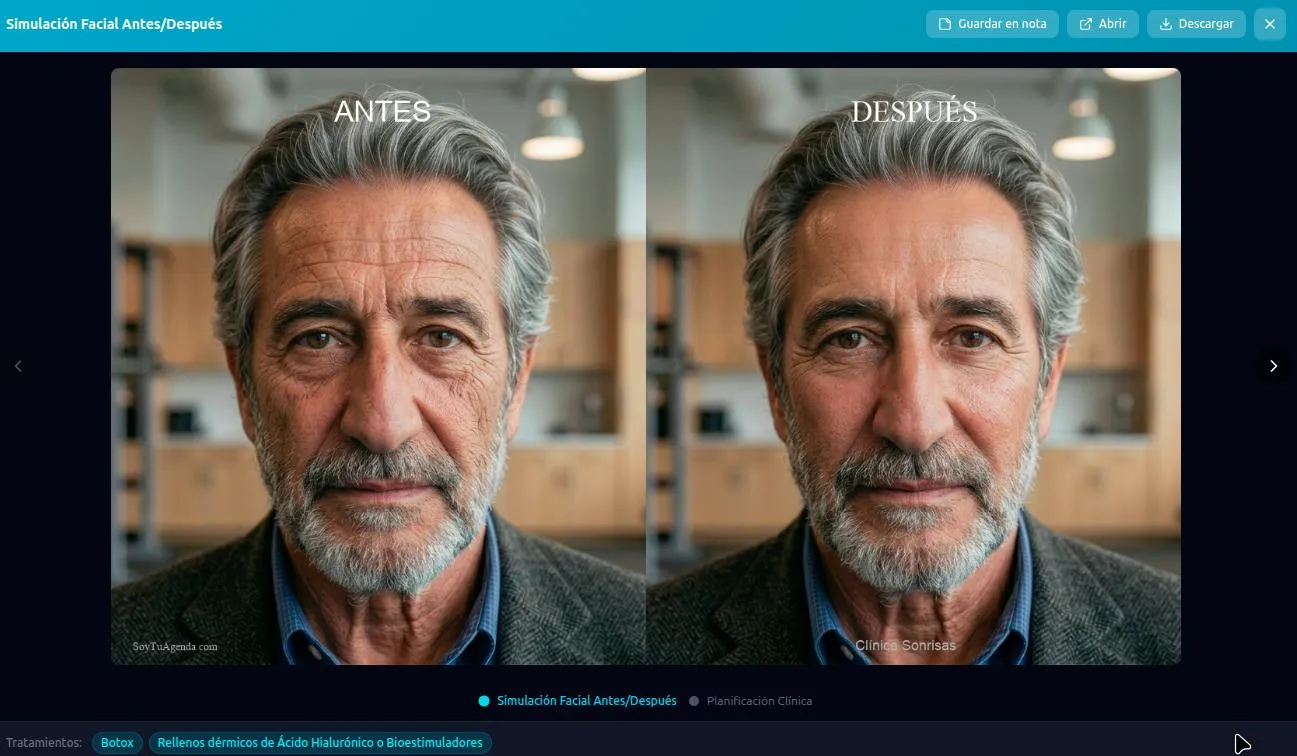Go to next image with right chevron
Viewport: 1297px width, 756px height.
pyautogui.click(x=1273, y=366)
